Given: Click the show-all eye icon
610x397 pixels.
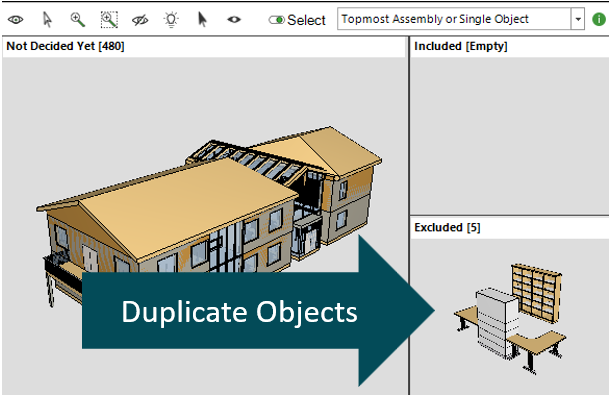Looking at the screenshot, I should click(x=16, y=19).
